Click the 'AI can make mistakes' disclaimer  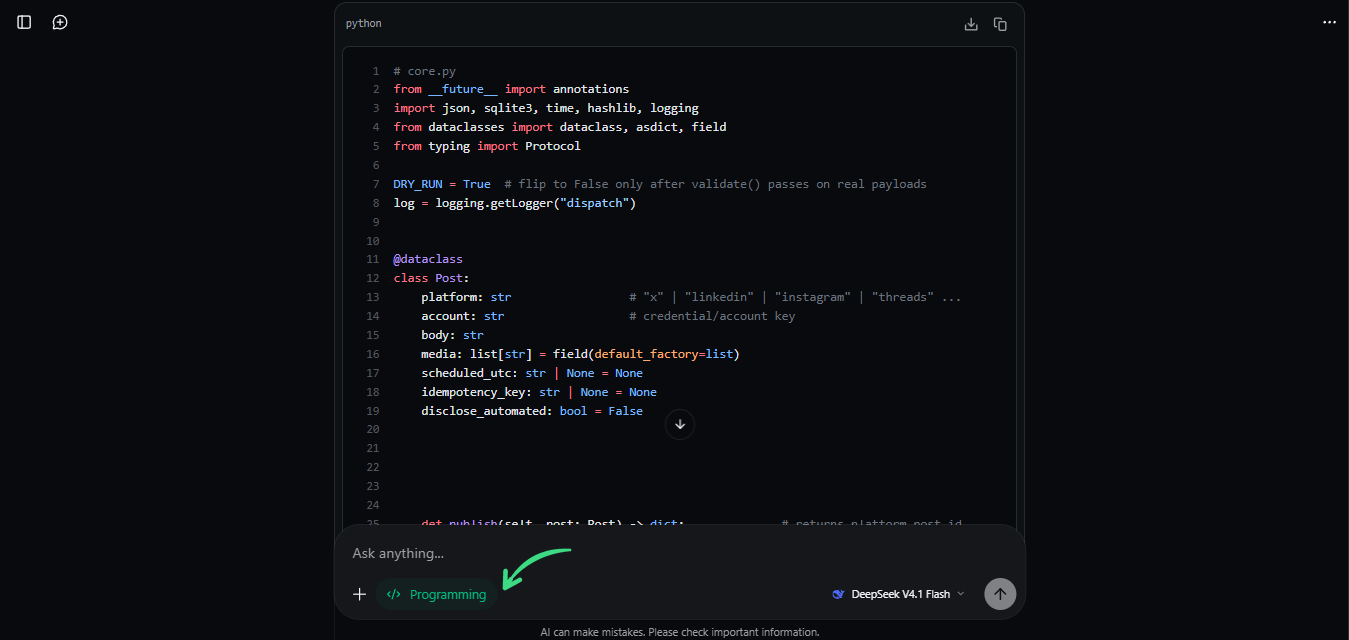tap(680, 632)
